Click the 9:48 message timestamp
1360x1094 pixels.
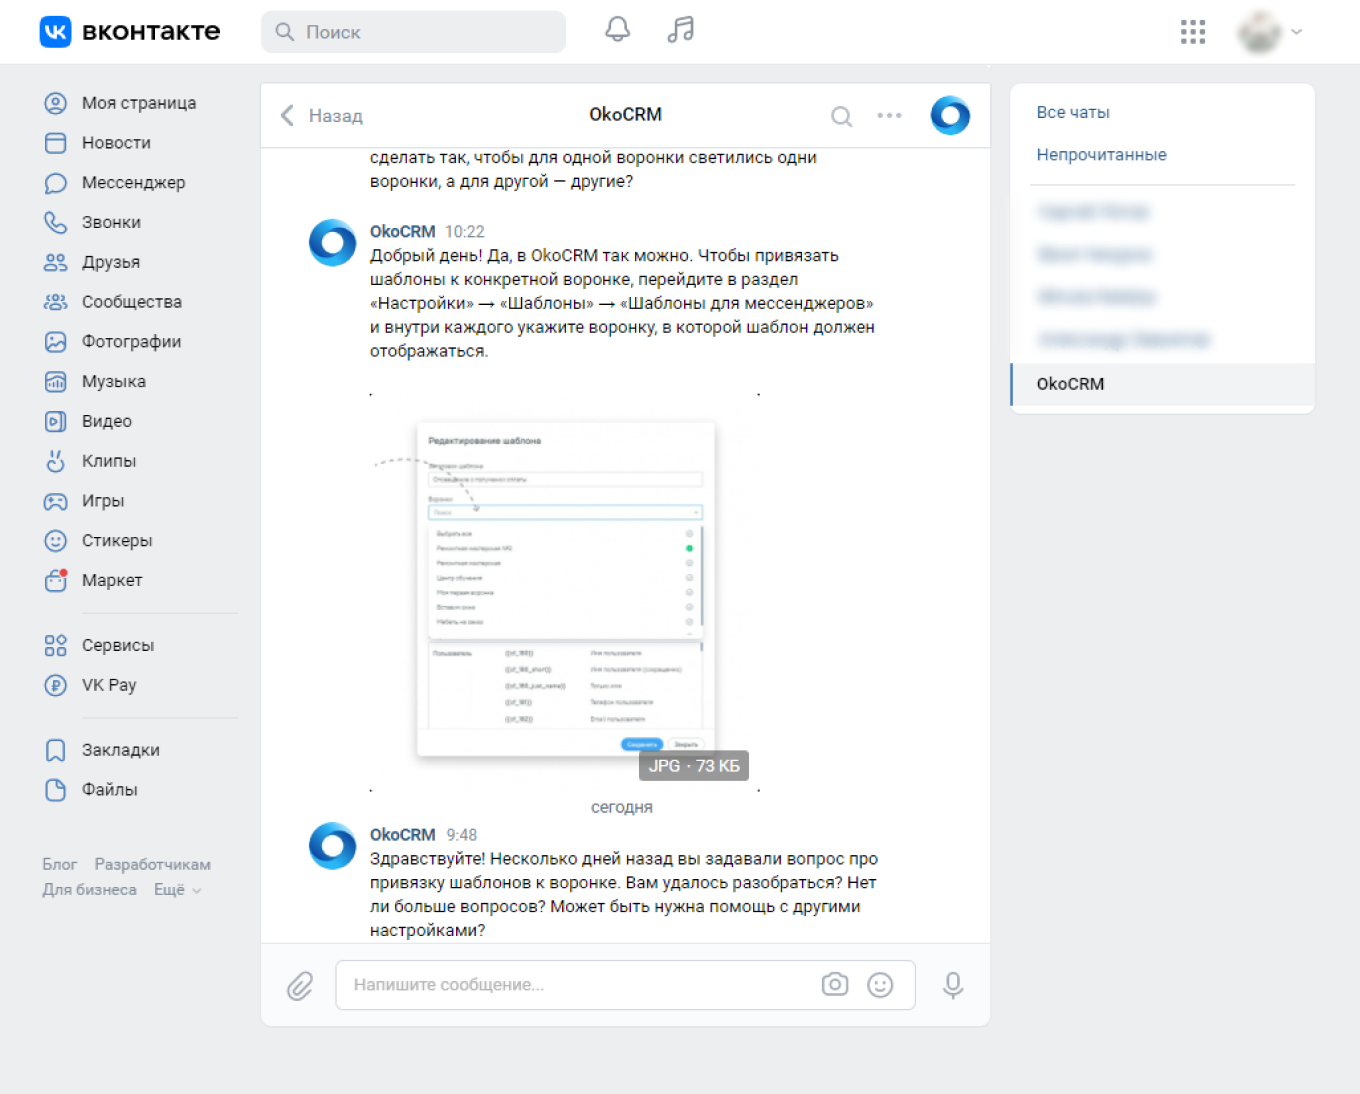pos(462,835)
